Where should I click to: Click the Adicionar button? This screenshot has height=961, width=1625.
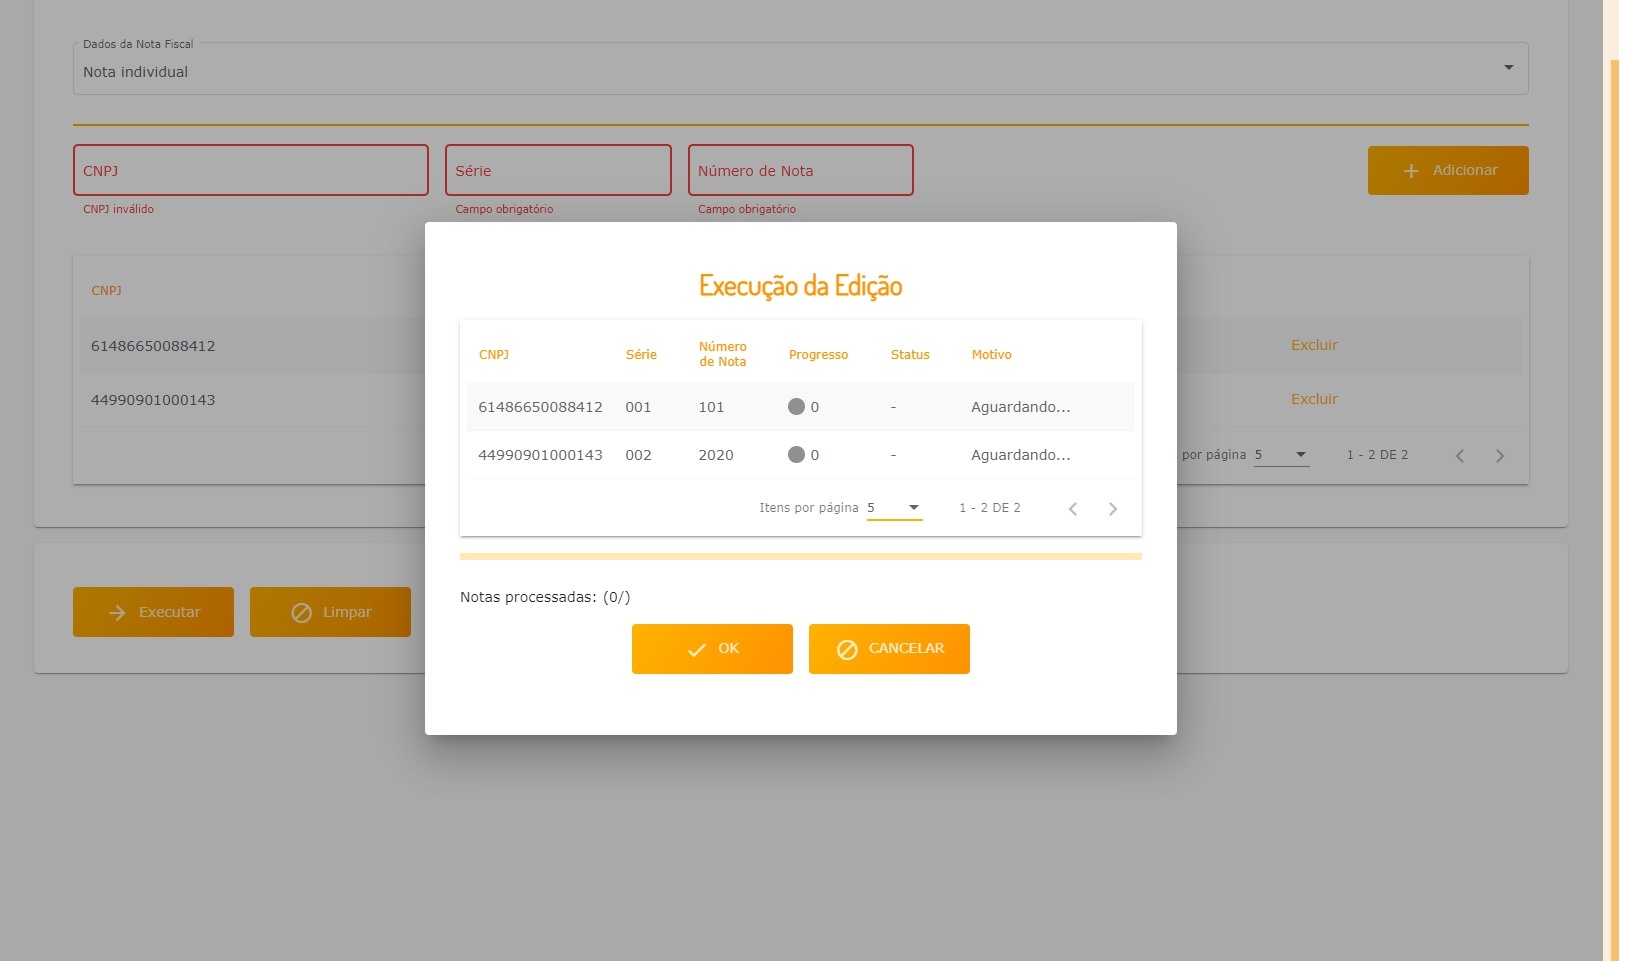(1448, 170)
